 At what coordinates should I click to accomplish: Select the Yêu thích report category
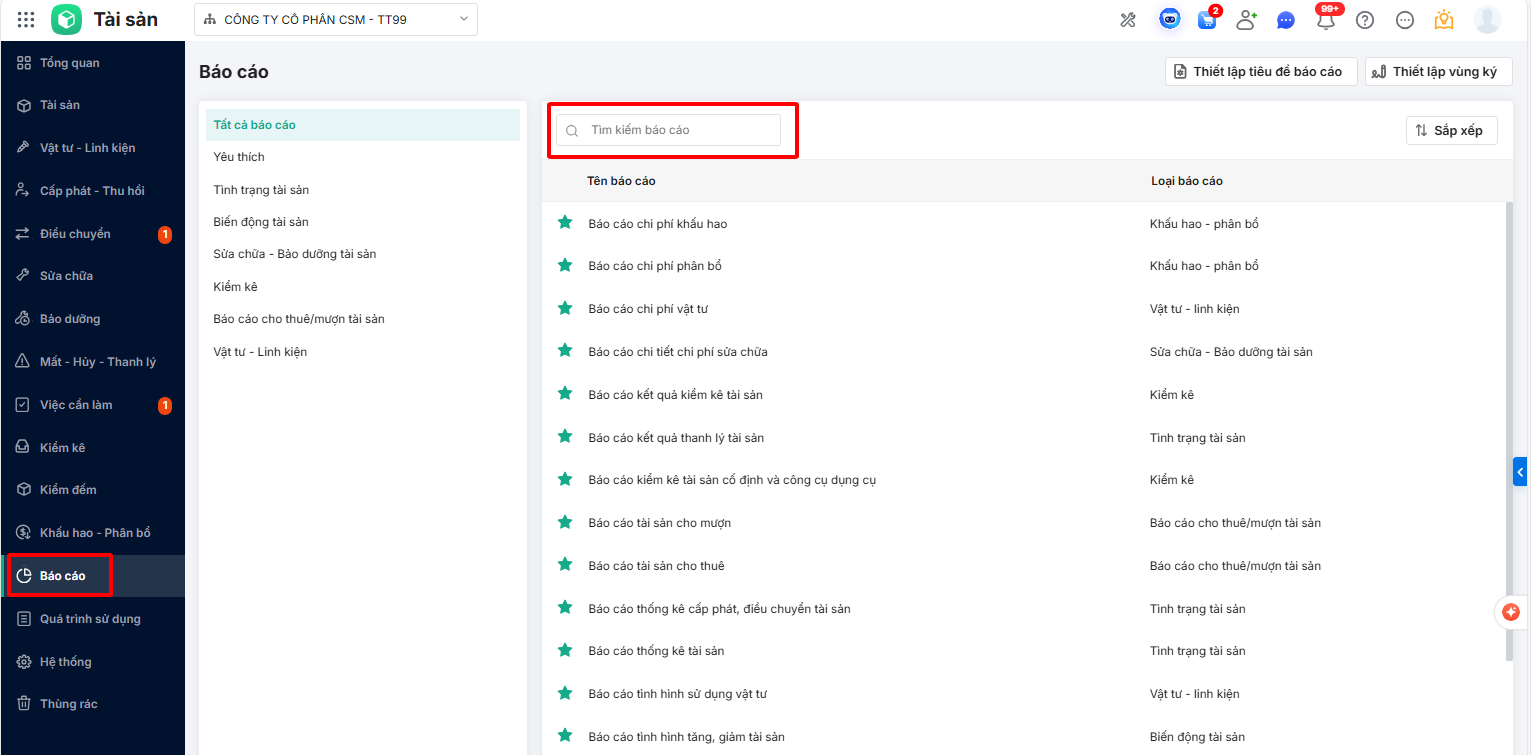pyautogui.click(x=239, y=157)
